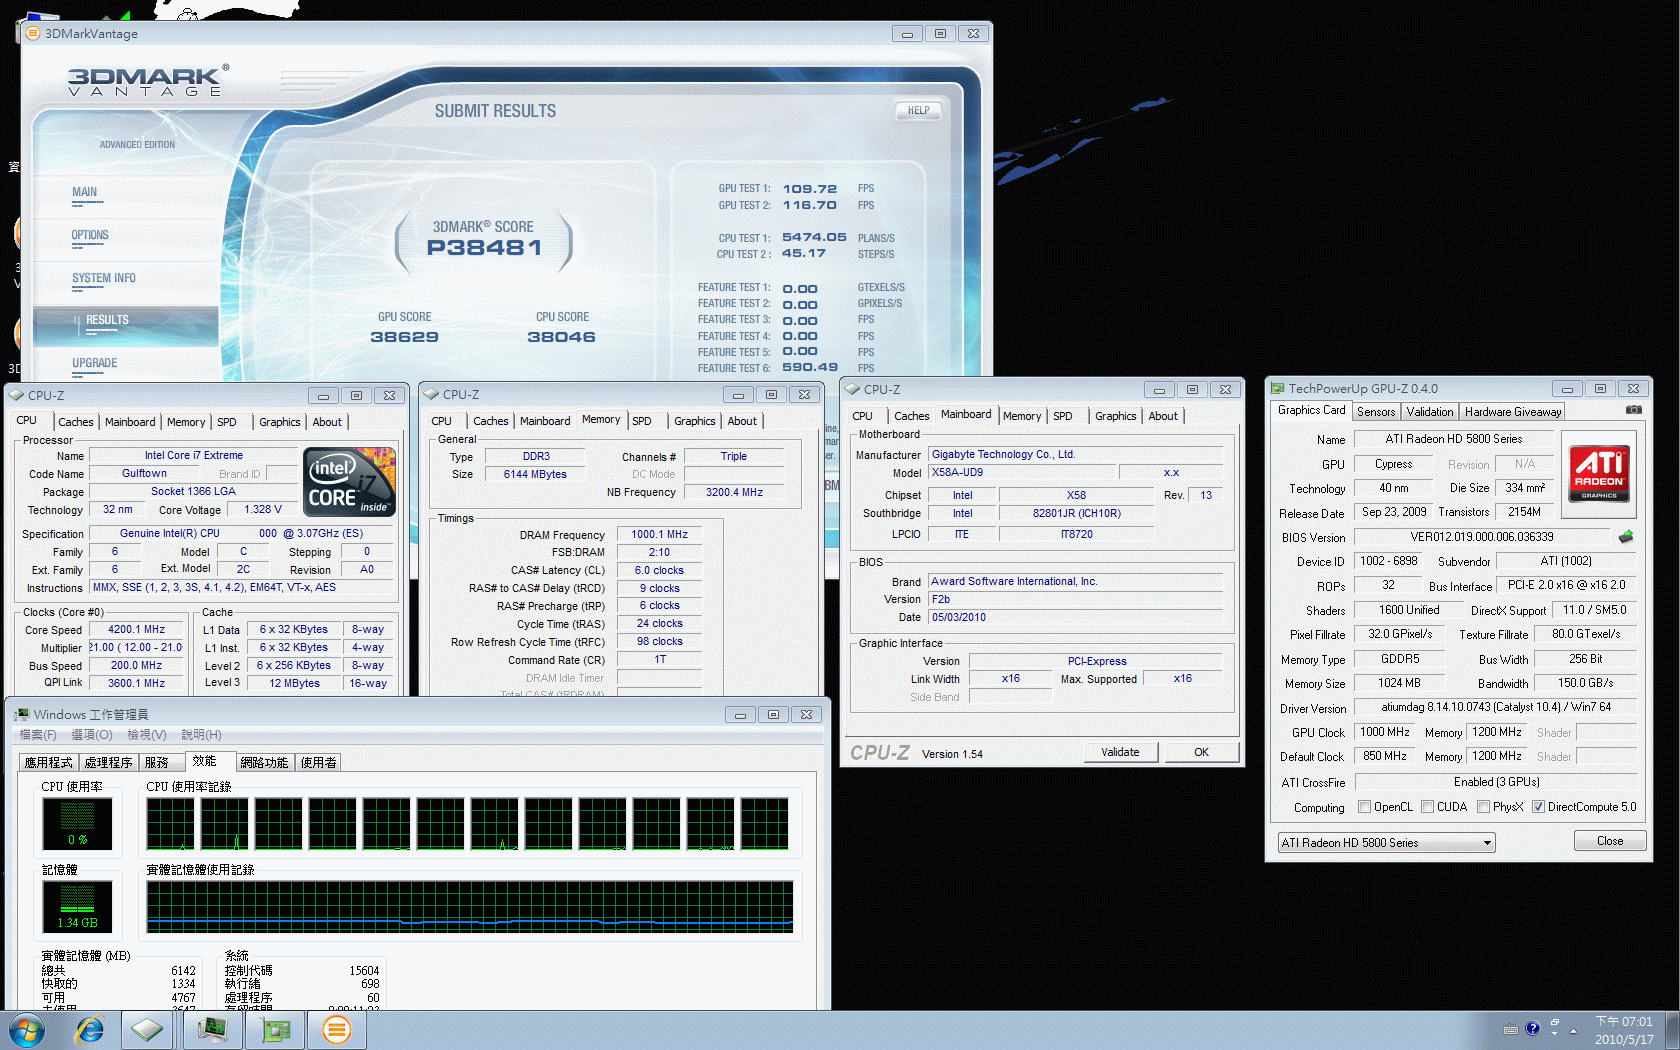This screenshot has width=1680, height=1050.
Task: Minimize the GPU-Z window
Action: [1567, 388]
